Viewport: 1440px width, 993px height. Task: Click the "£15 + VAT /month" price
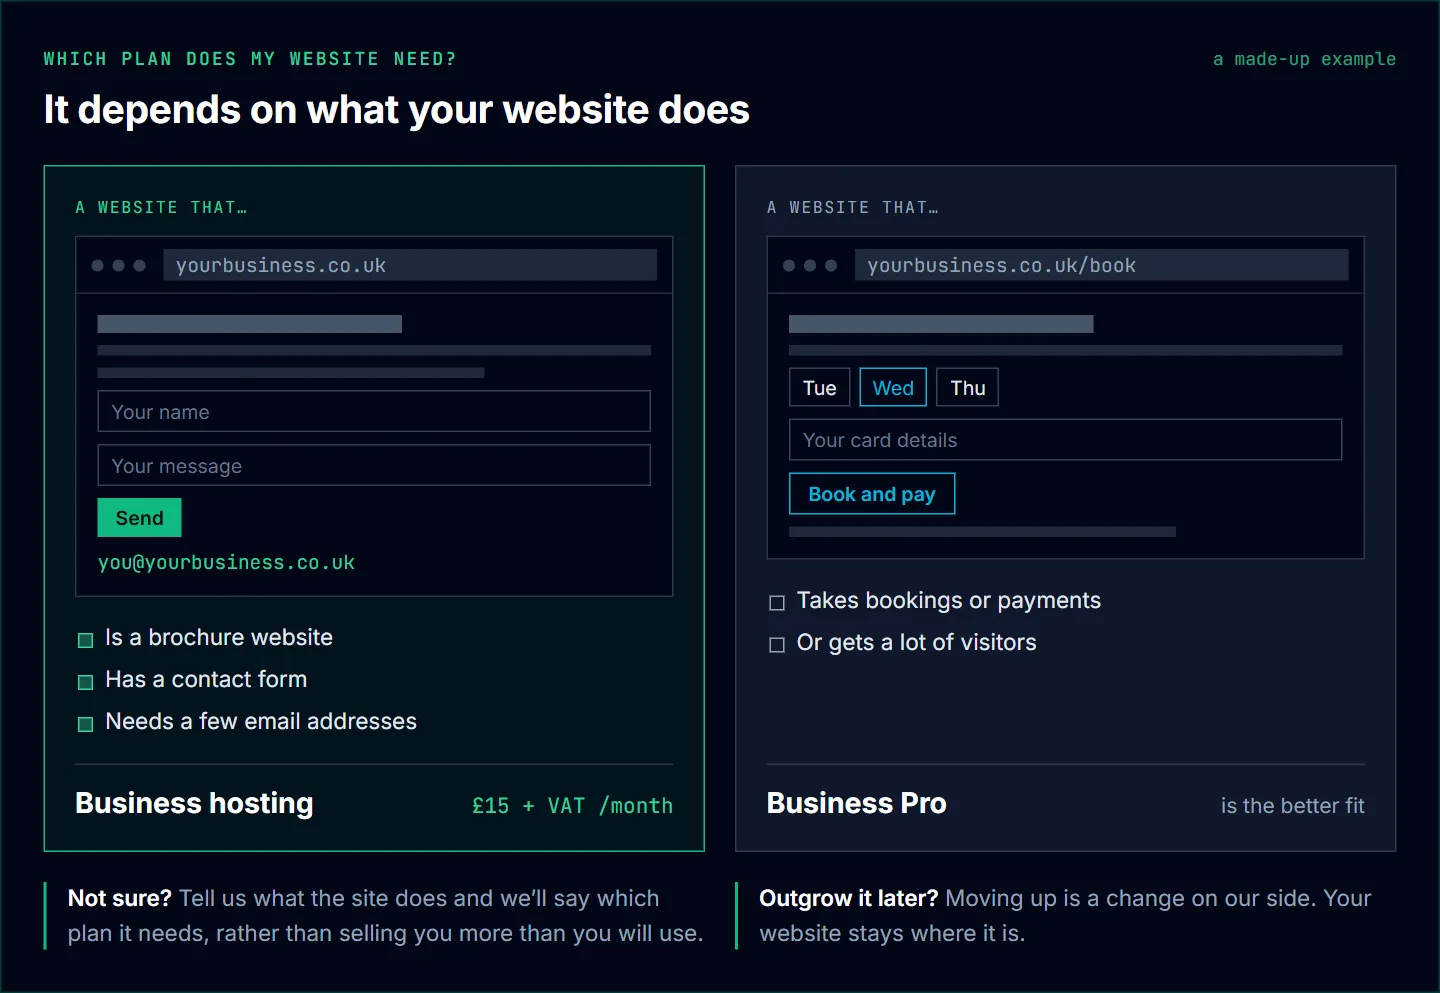572,806
